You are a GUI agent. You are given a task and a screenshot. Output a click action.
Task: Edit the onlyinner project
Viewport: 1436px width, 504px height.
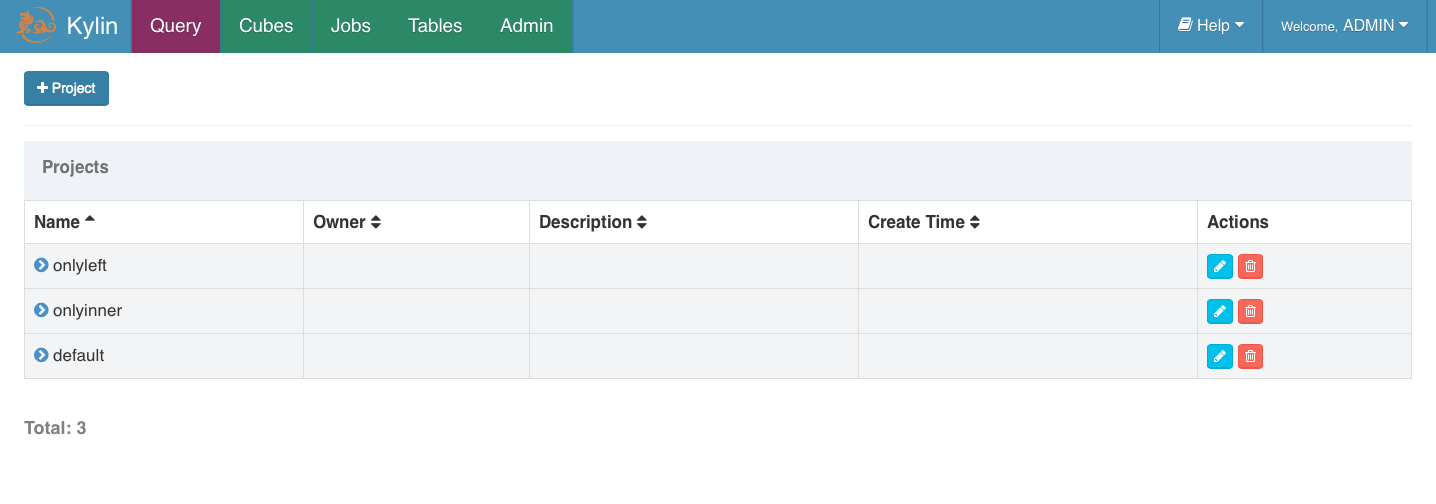click(1220, 311)
